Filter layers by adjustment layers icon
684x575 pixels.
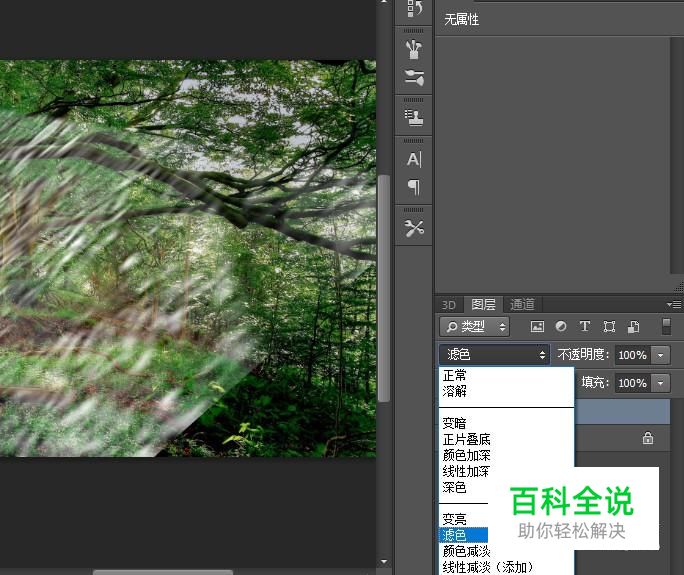[561, 326]
